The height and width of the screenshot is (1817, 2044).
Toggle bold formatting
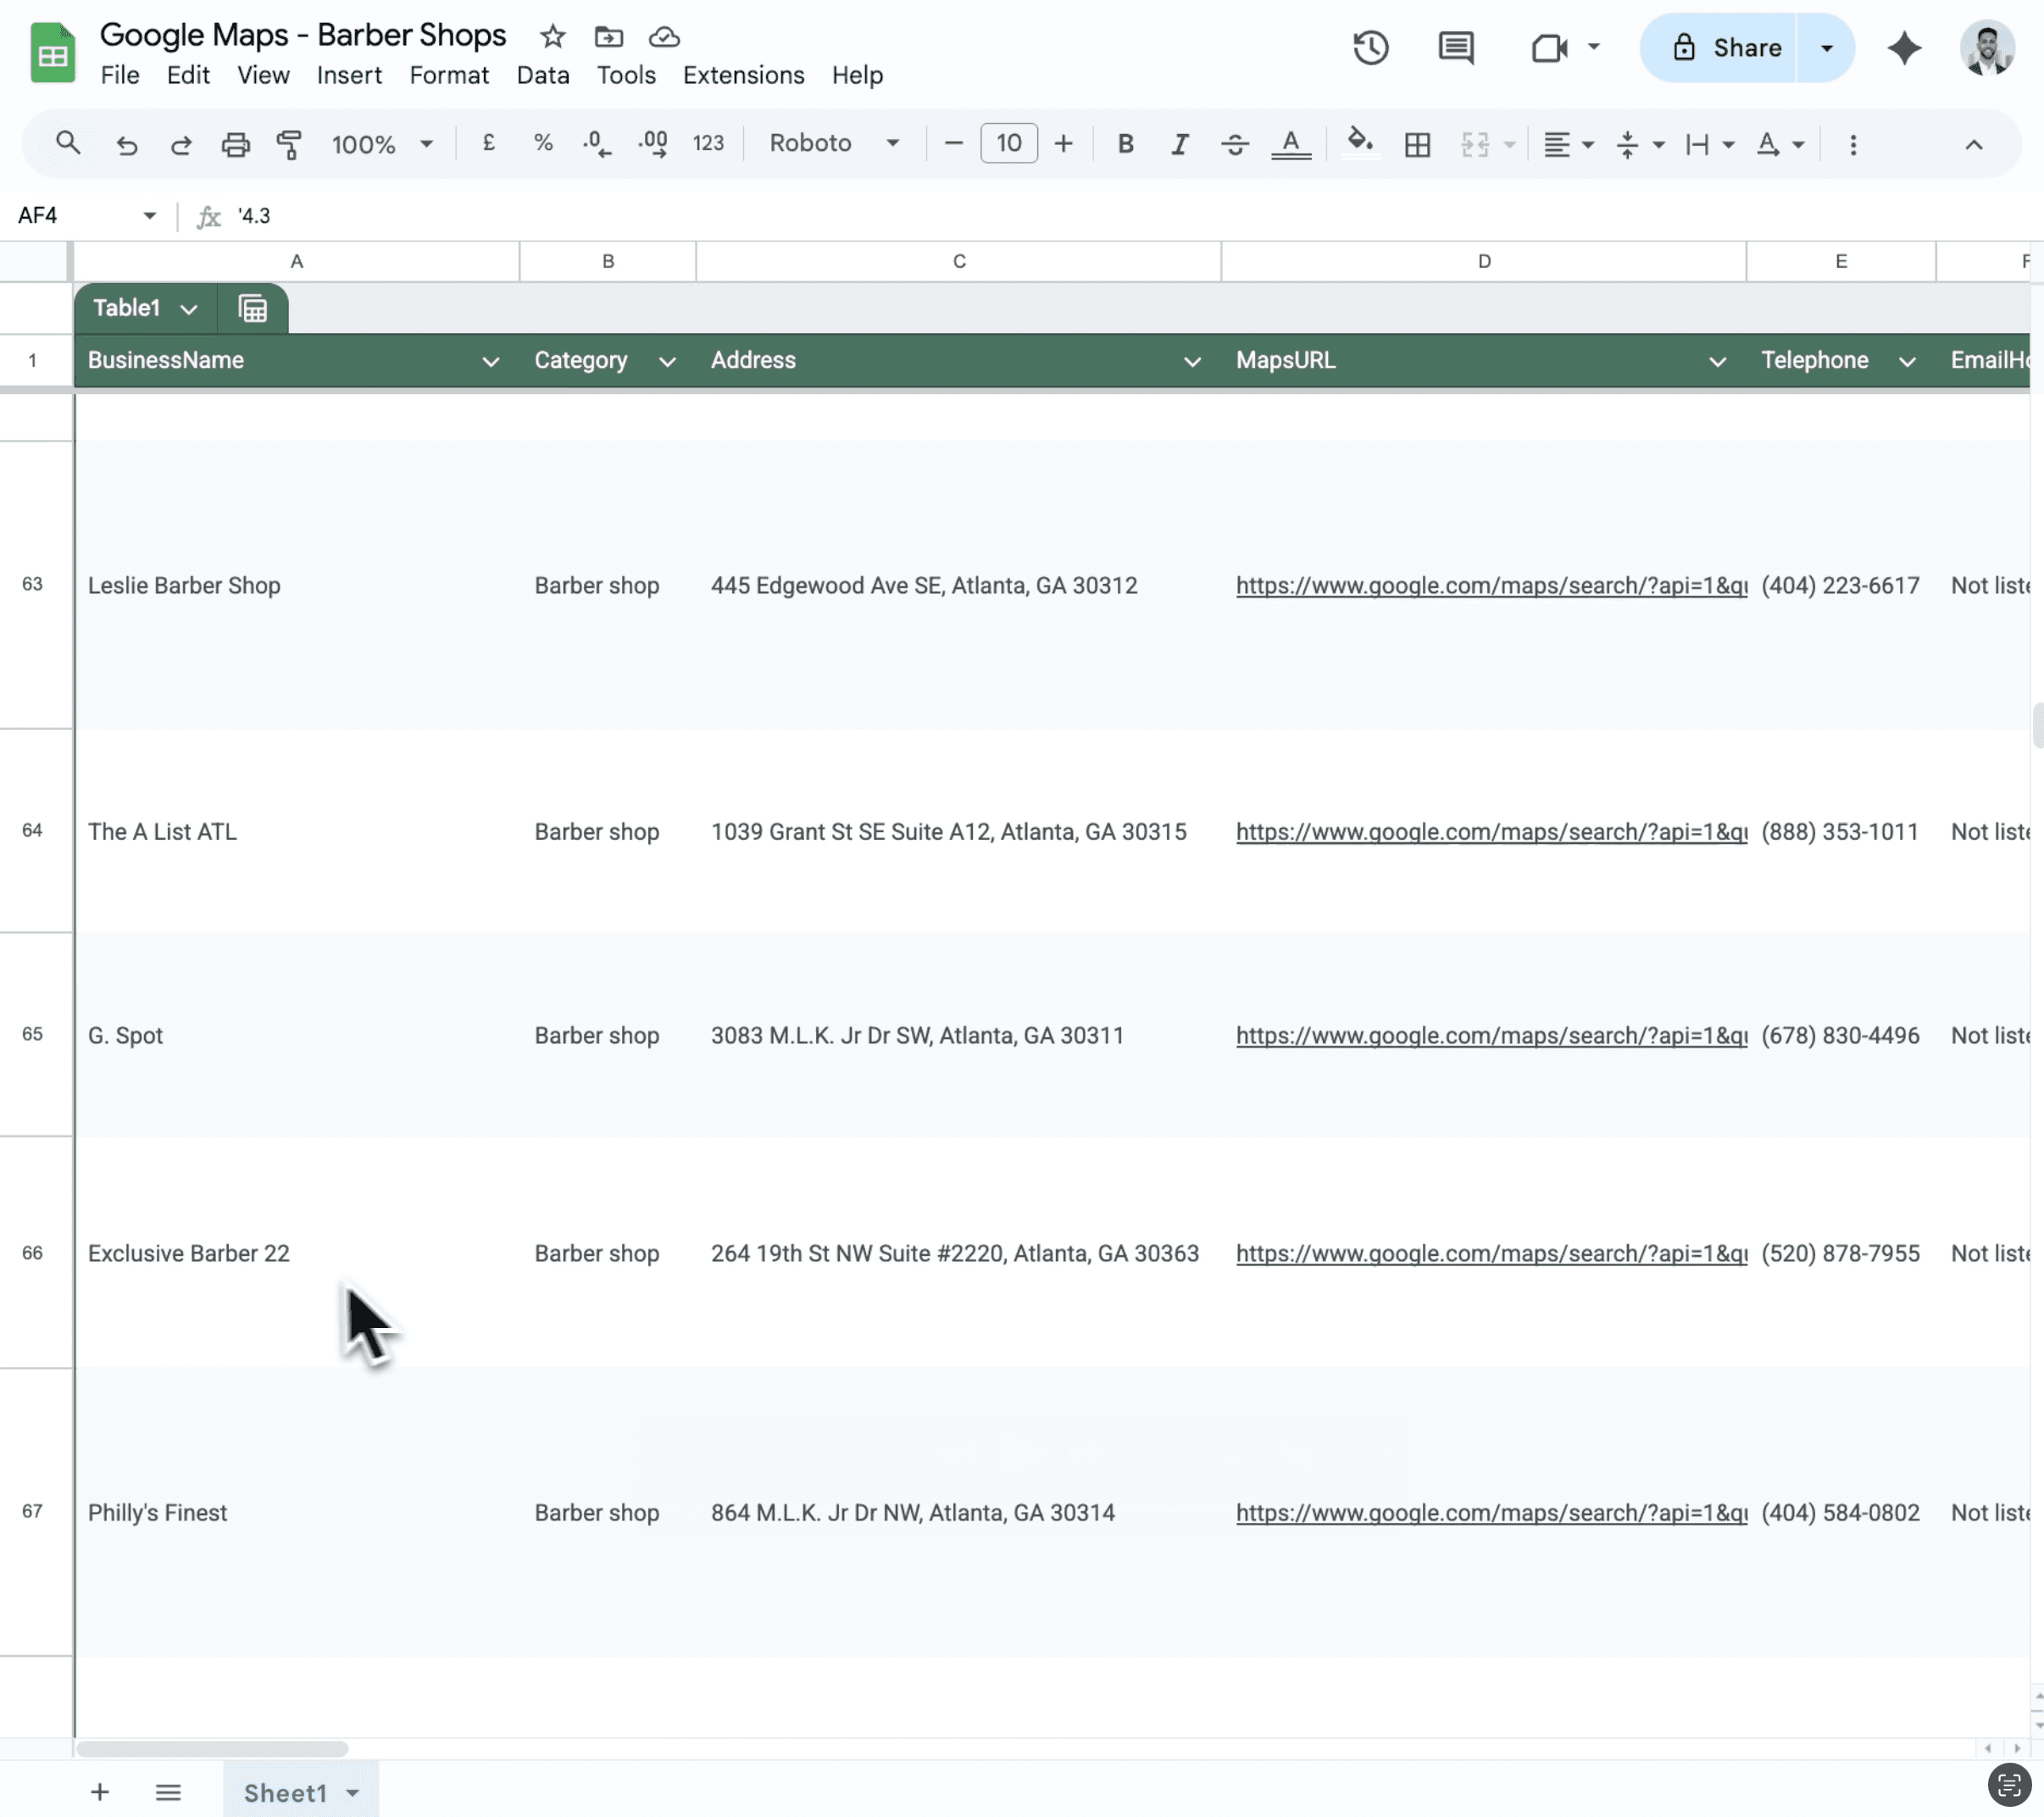pos(1125,144)
